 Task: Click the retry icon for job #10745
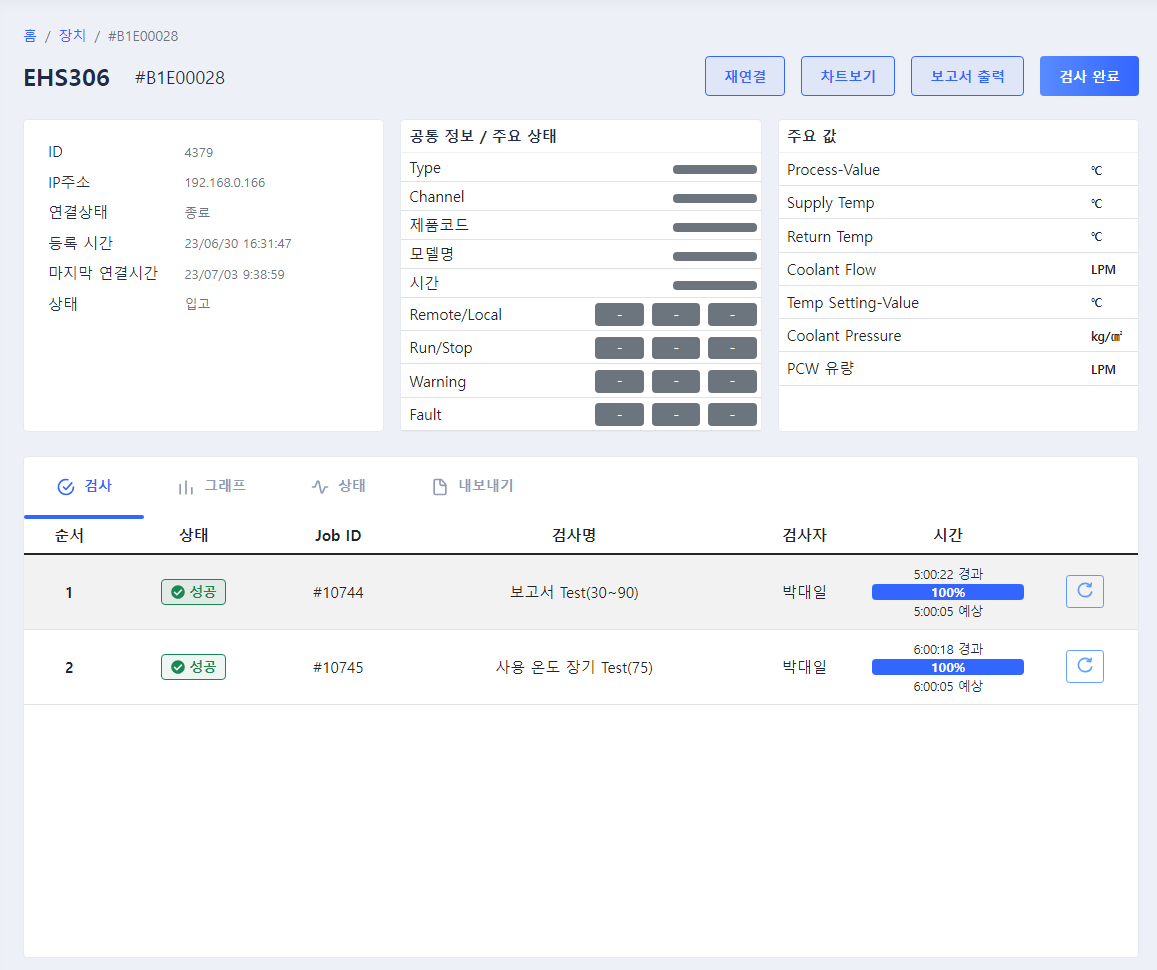coord(1085,667)
